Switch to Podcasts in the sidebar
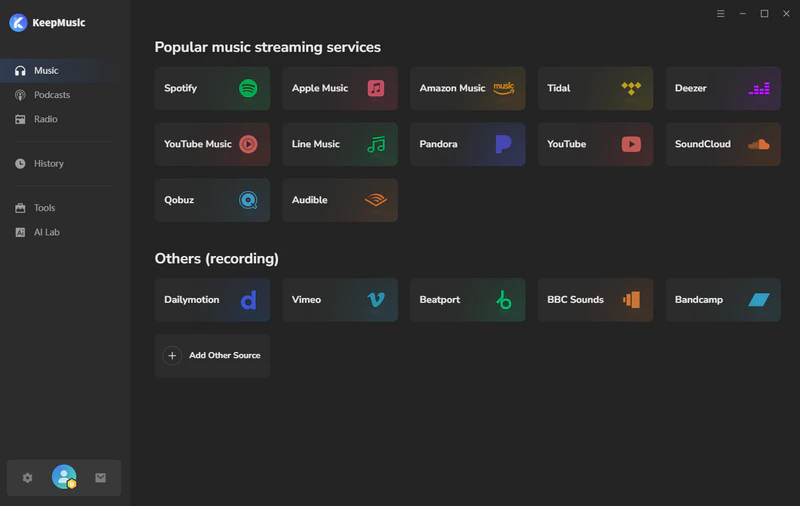This screenshot has height=506, width=800. pyautogui.click(x=51, y=95)
